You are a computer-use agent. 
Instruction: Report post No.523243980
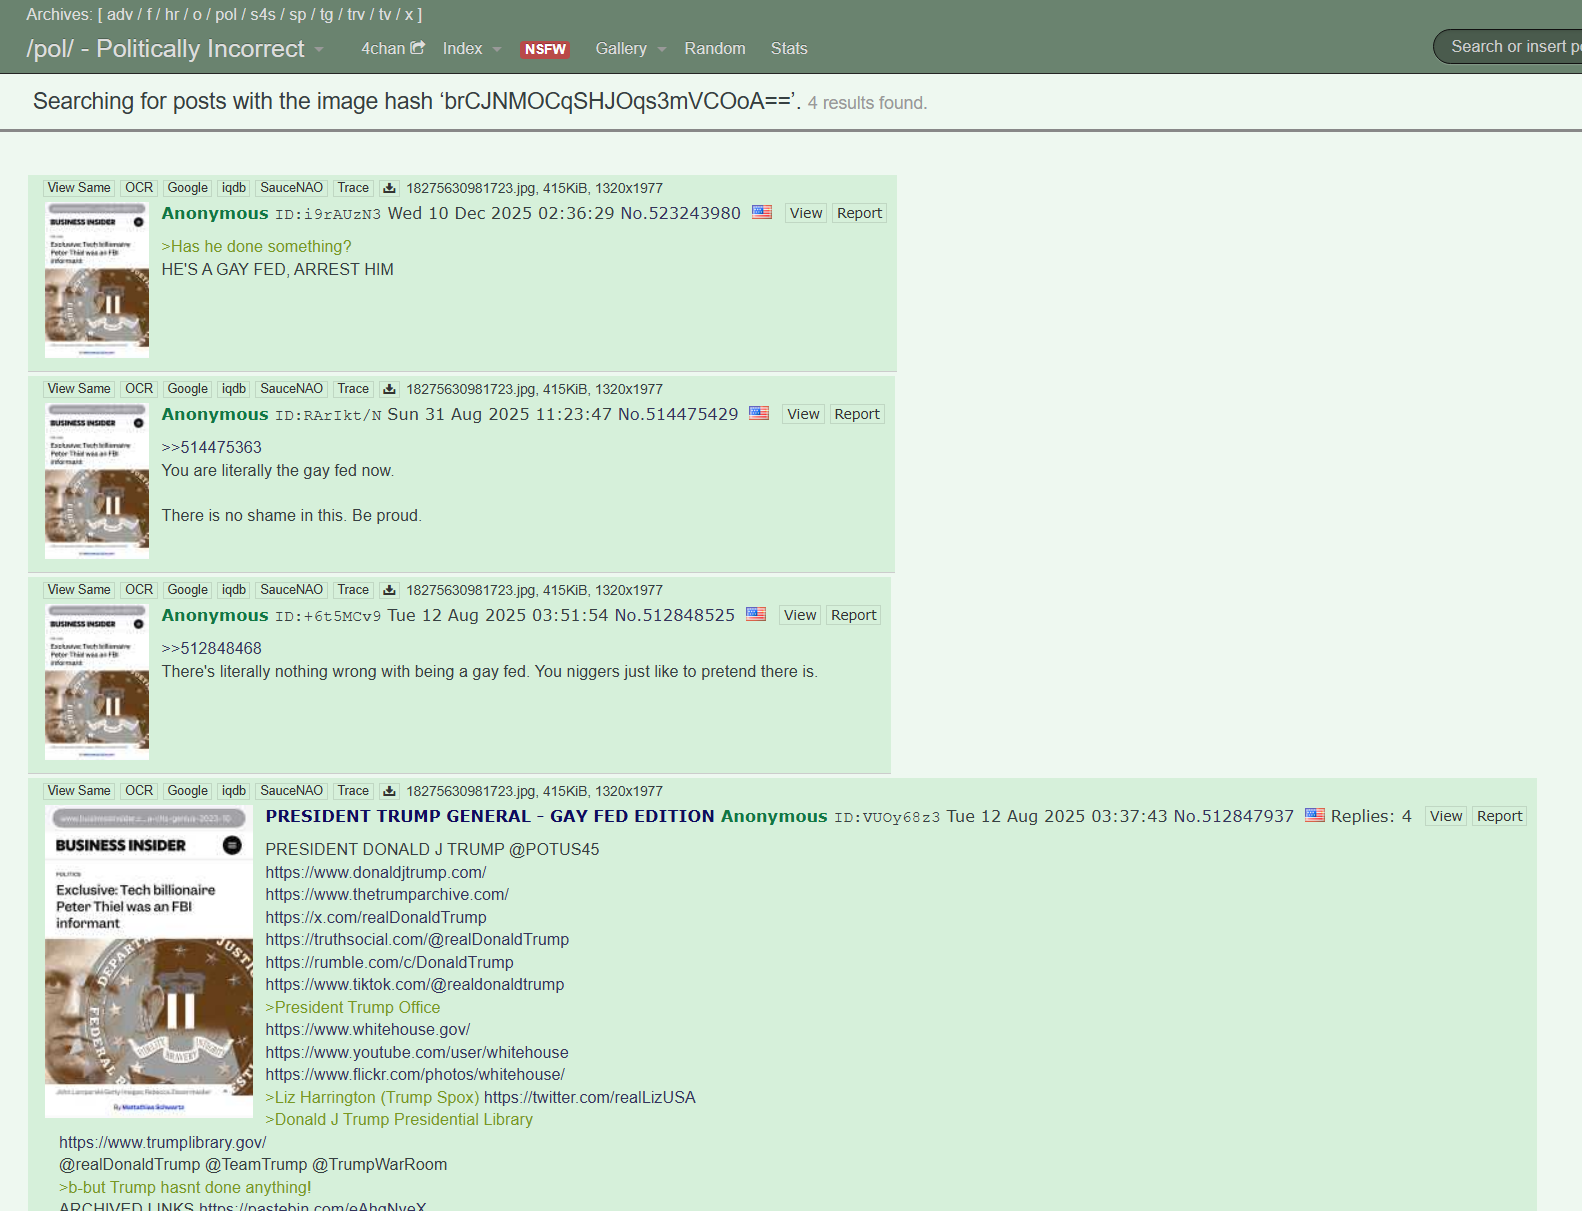860,213
